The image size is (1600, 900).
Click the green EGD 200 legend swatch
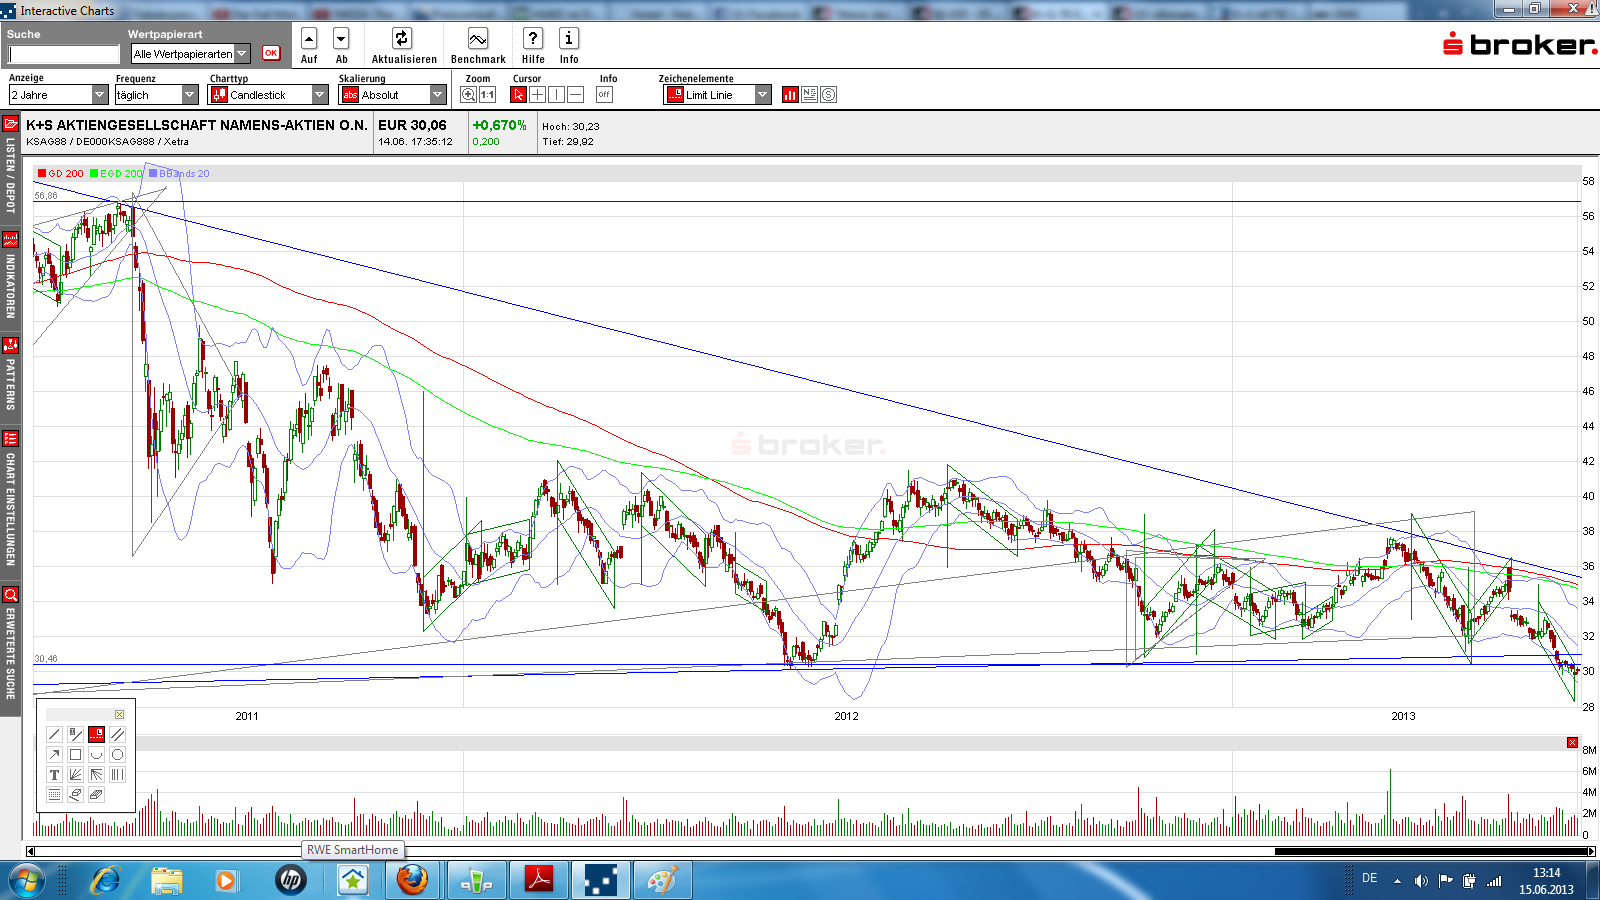pos(94,174)
